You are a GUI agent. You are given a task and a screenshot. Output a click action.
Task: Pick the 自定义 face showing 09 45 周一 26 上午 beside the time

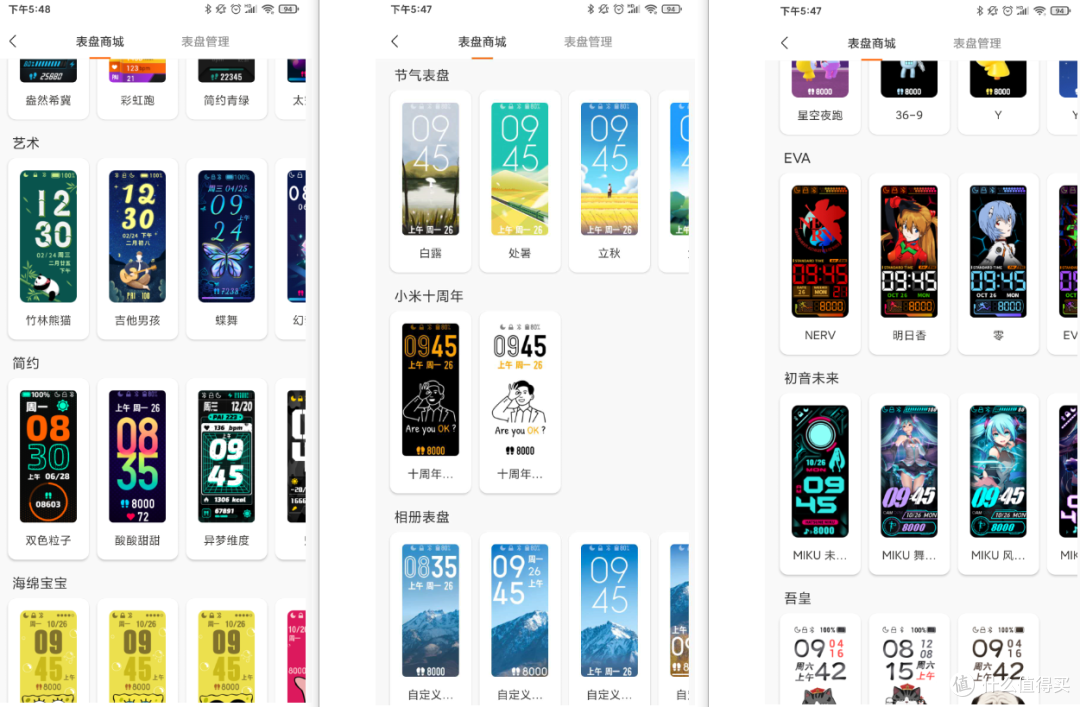[520, 619]
